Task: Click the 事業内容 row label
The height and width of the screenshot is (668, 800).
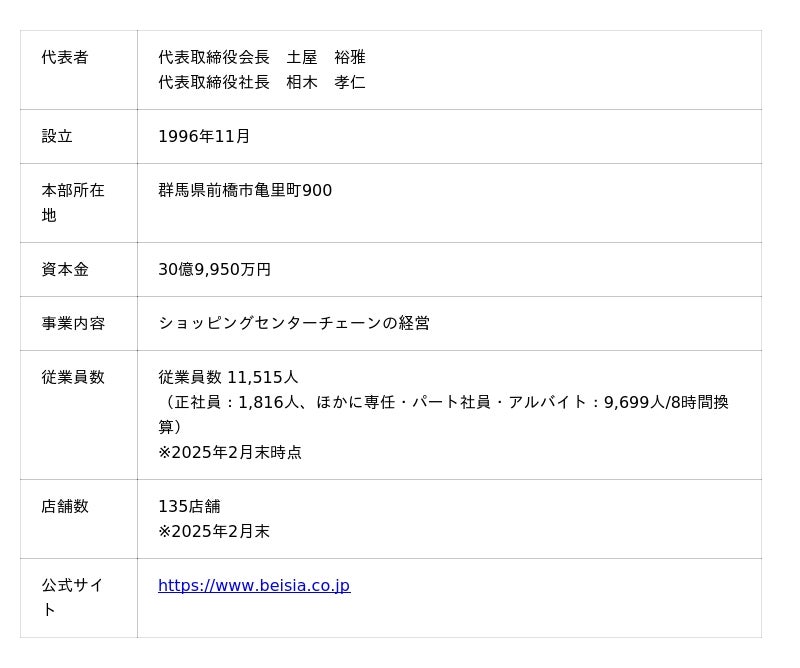Action: [73, 324]
